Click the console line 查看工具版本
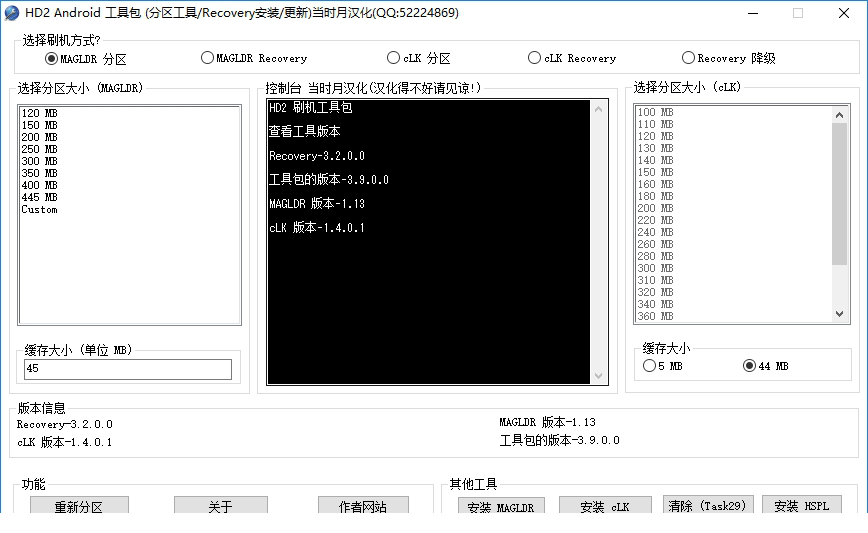 (x=304, y=132)
